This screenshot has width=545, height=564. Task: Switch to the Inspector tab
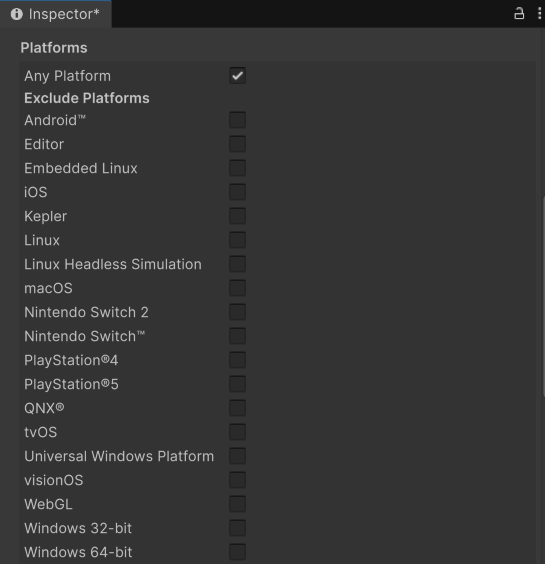click(x=56, y=14)
